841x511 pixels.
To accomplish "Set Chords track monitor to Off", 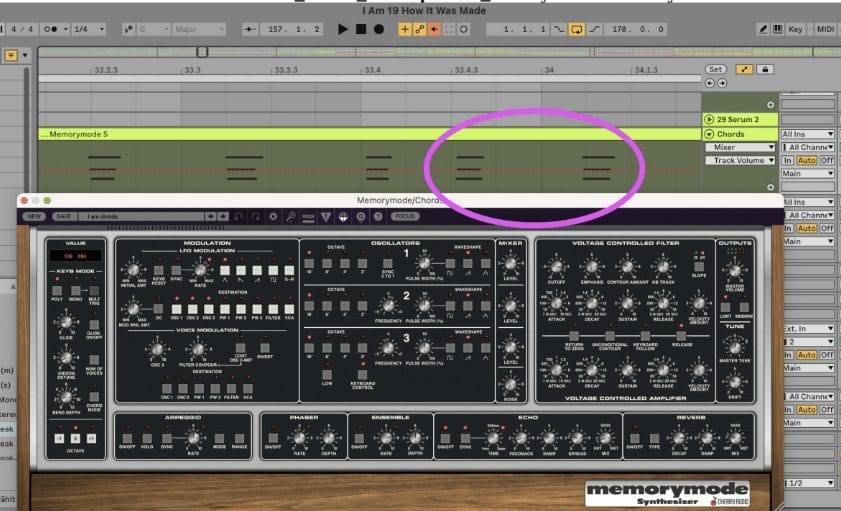I will (x=827, y=160).
